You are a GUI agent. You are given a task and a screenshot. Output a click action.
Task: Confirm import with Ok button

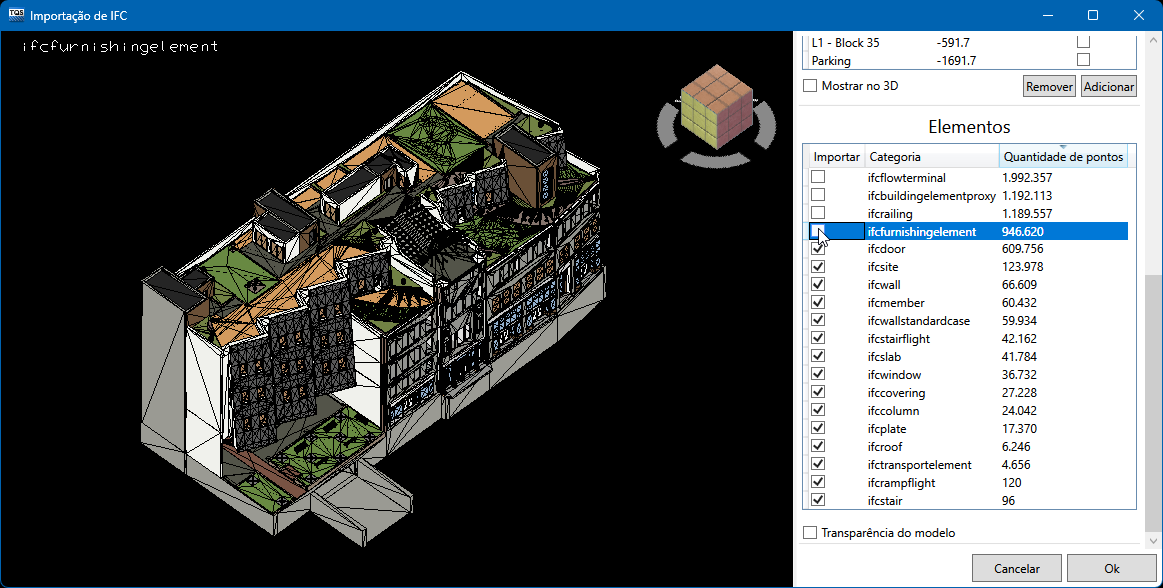point(1111,568)
